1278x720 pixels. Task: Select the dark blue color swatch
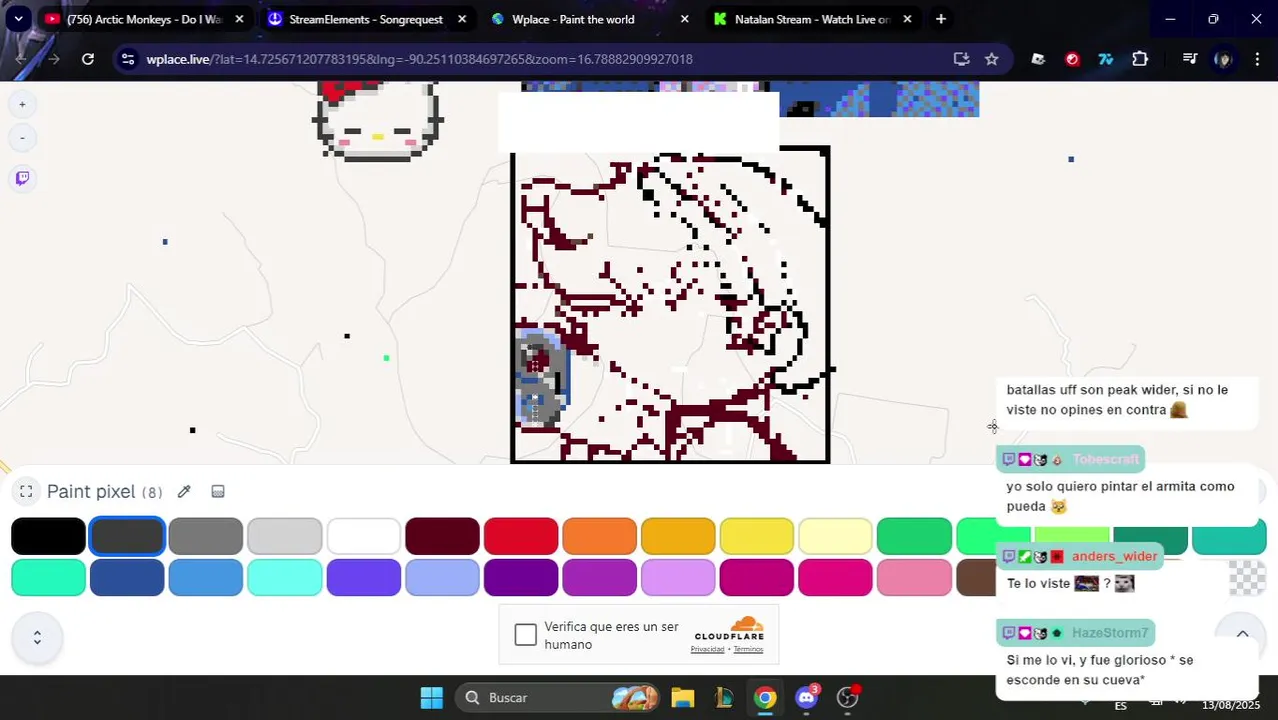[127, 578]
